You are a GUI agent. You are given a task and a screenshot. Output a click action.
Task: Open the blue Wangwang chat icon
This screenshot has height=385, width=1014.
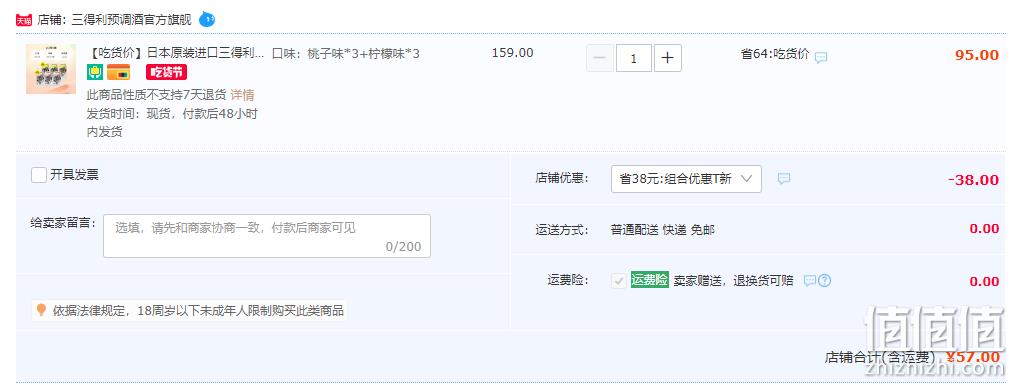click(x=207, y=19)
